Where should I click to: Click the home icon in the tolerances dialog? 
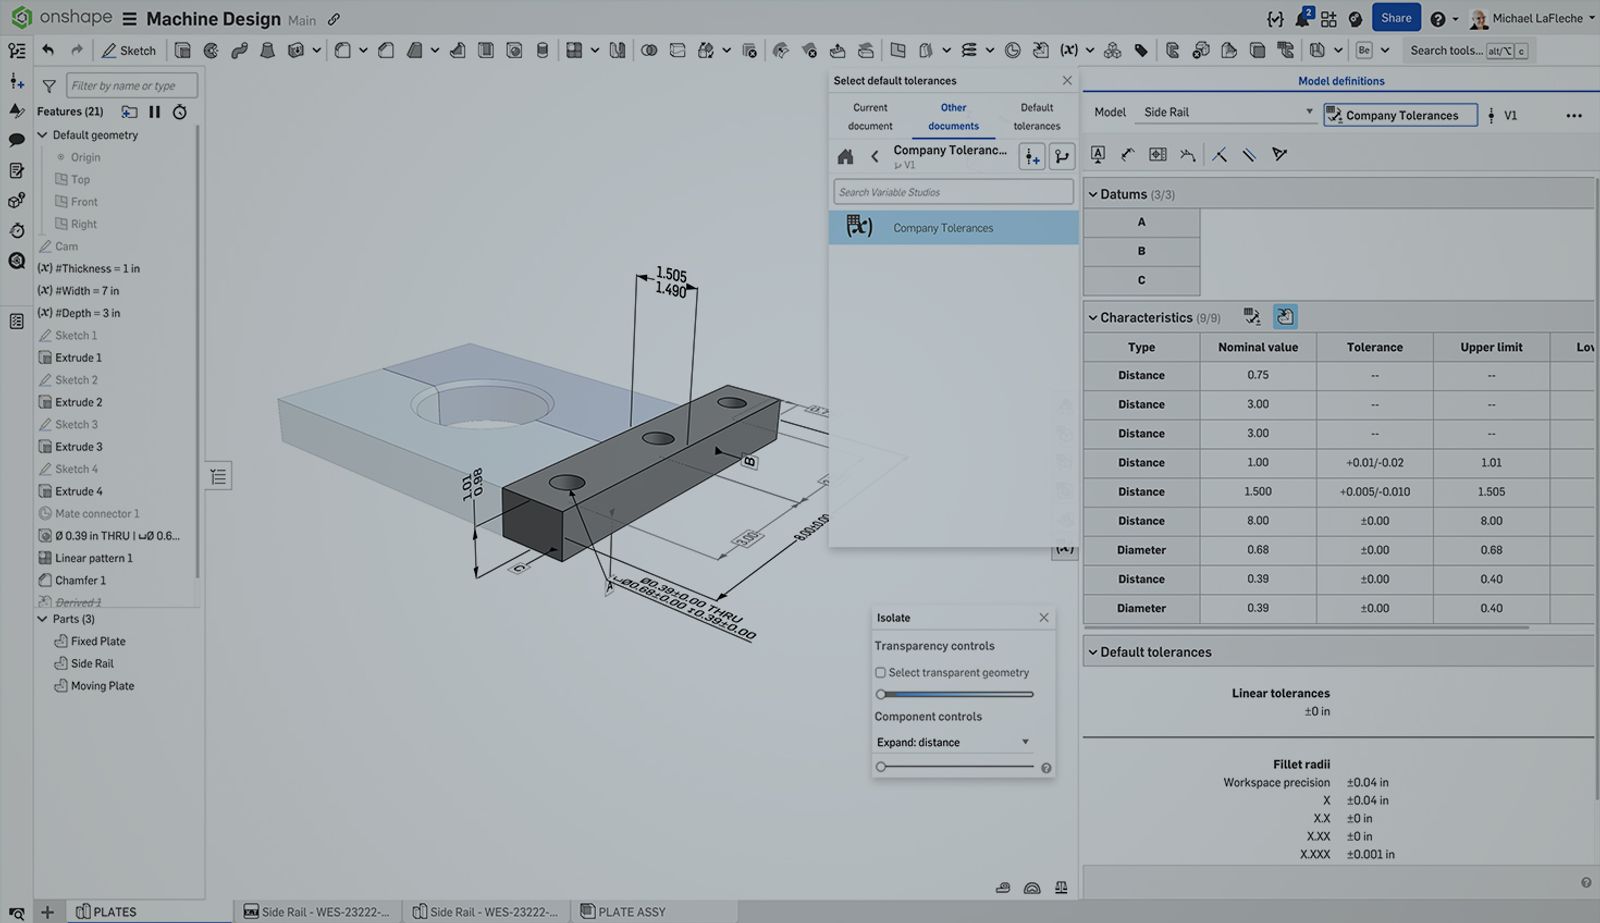pyautogui.click(x=845, y=156)
